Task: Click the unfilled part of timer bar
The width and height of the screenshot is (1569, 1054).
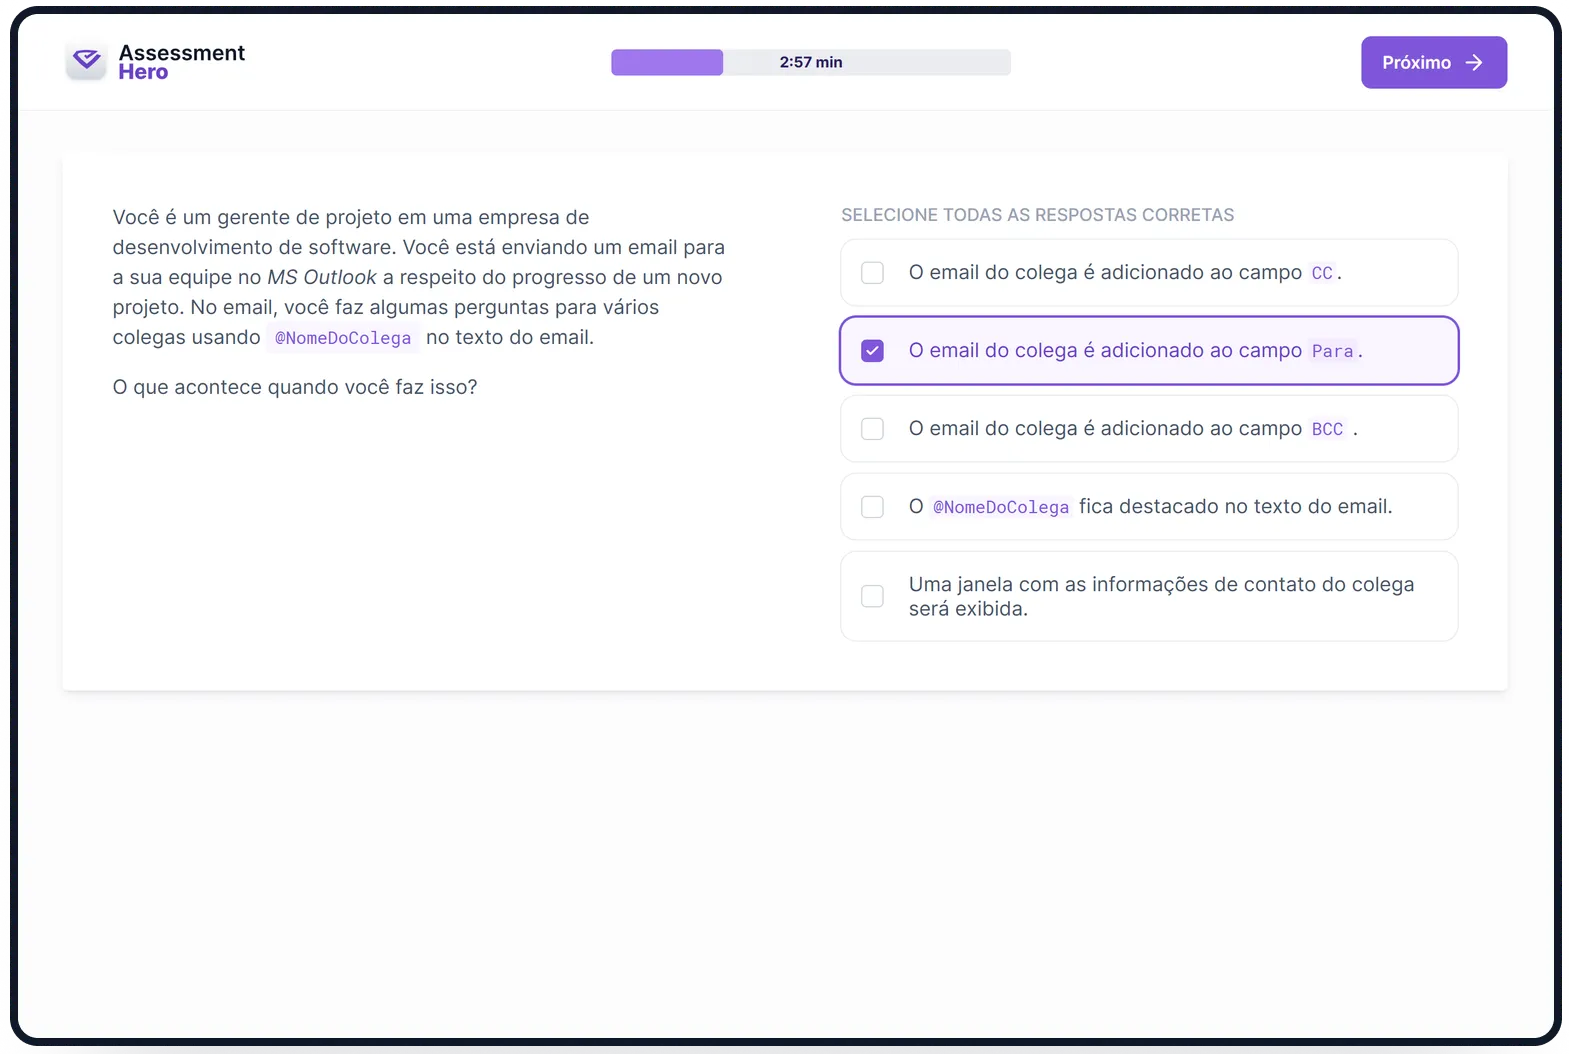Action: click(x=867, y=62)
